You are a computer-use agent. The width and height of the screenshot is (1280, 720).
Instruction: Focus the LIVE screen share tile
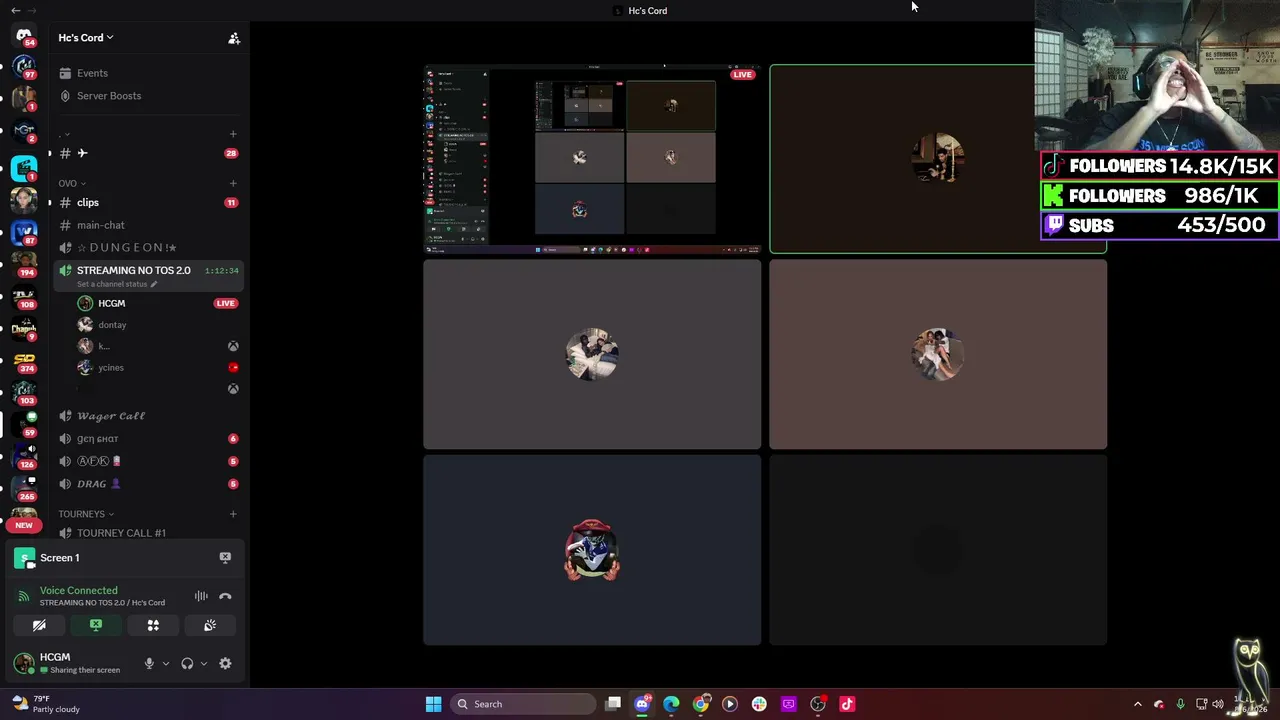pyautogui.click(x=592, y=159)
